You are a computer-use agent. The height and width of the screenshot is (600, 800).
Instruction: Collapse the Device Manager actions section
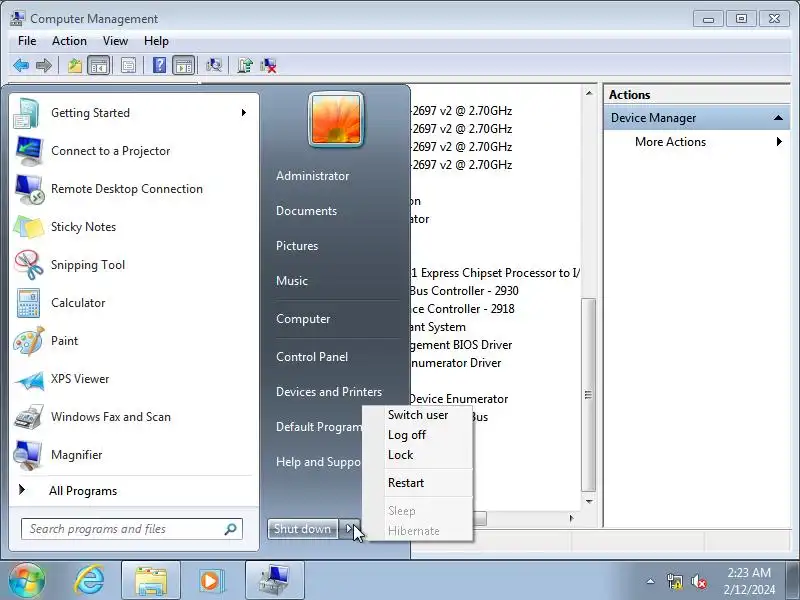pos(778,118)
